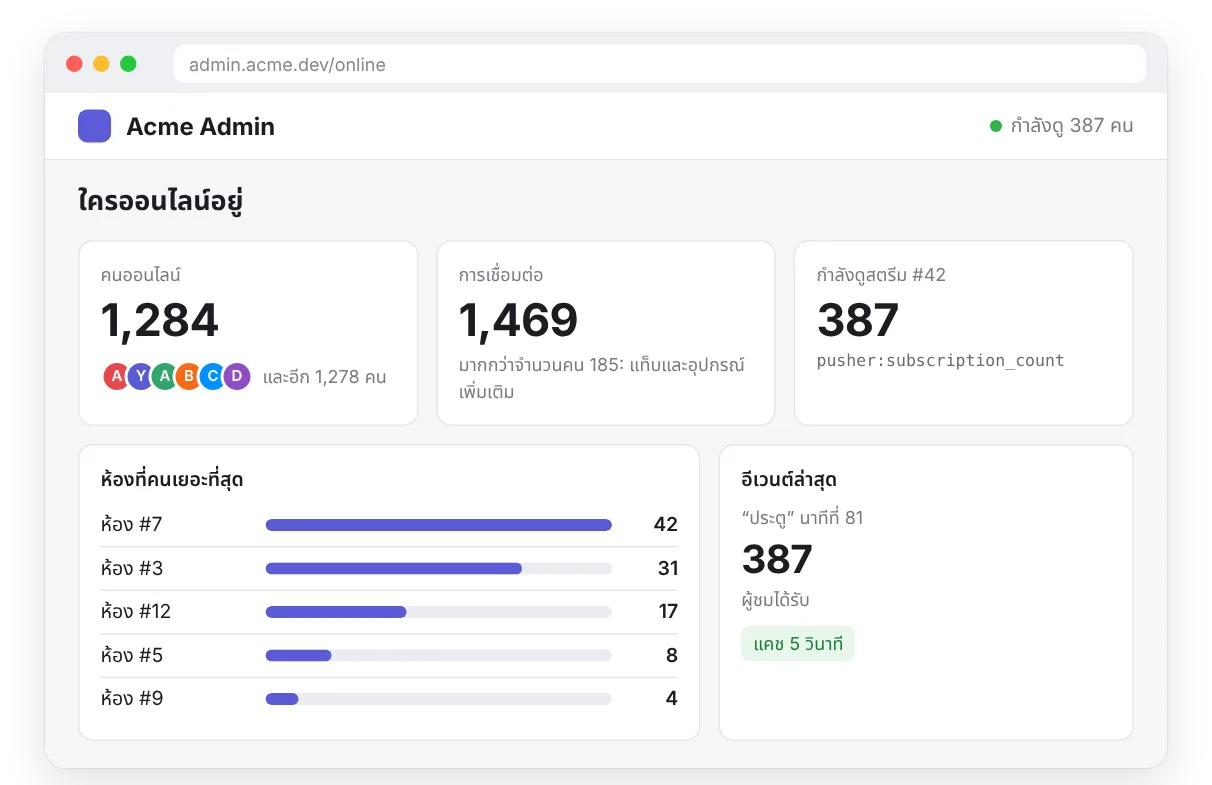Click the progress bar for ห้อง #3
The width and height of the screenshot is (1212, 785).
pos(439,568)
